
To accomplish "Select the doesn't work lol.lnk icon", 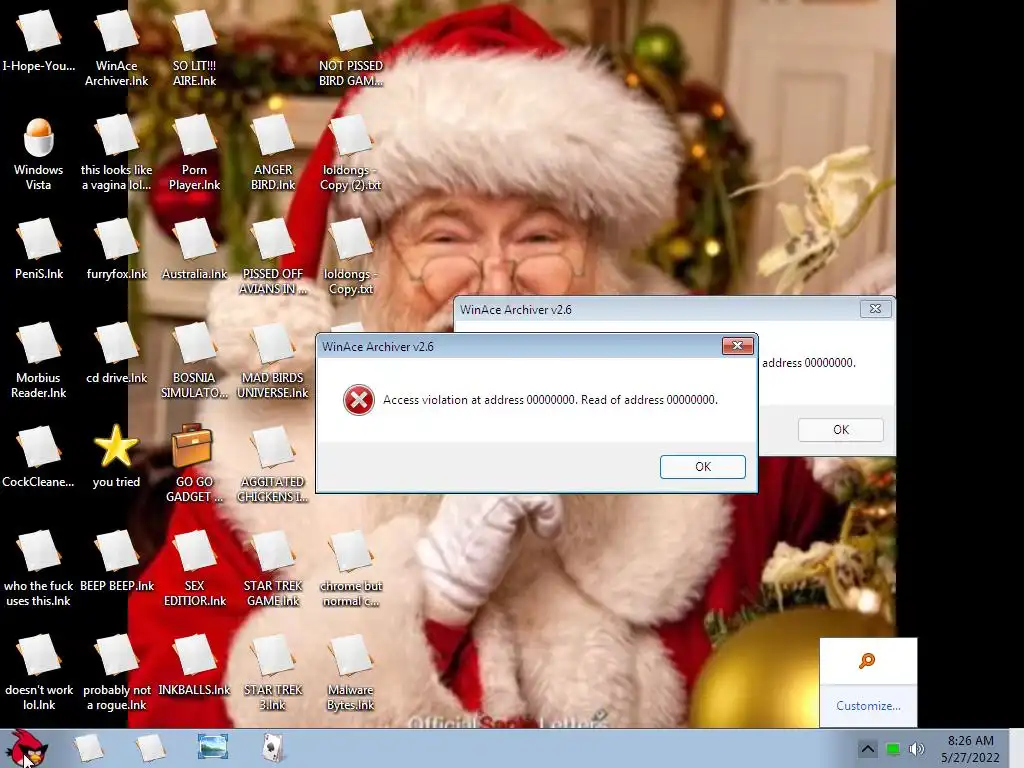I will coord(39,673).
